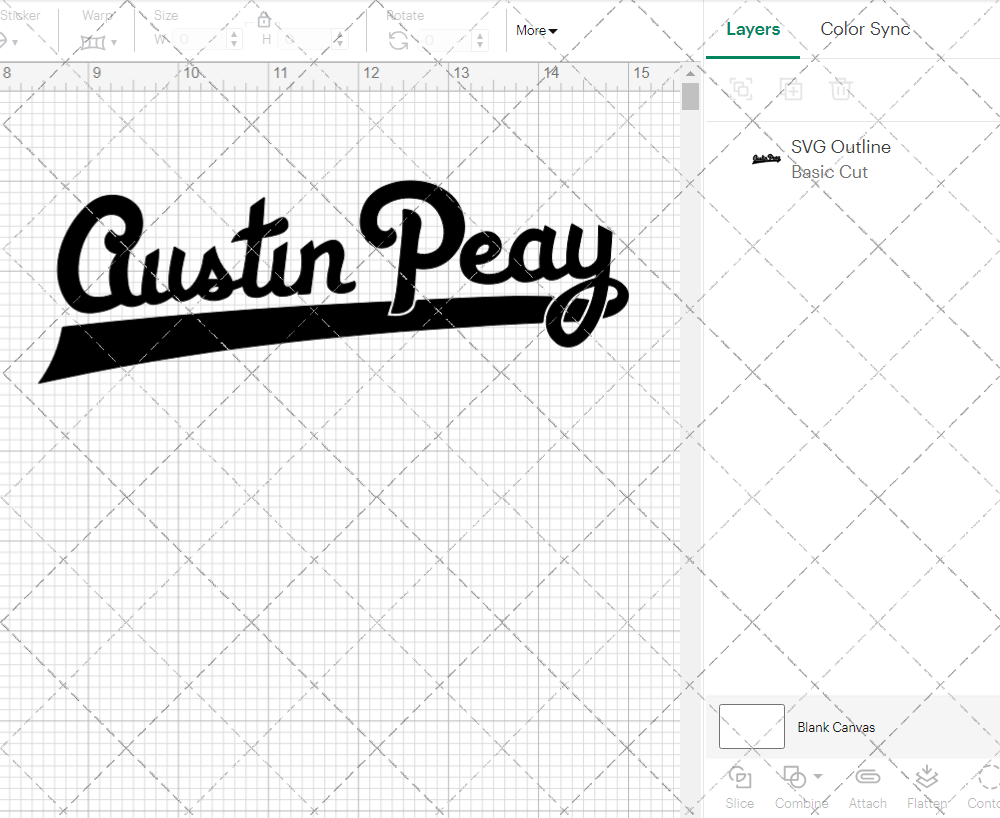This screenshot has height=818, width=1000.
Task: Switch to the Color Sync tab
Action: click(865, 29)
